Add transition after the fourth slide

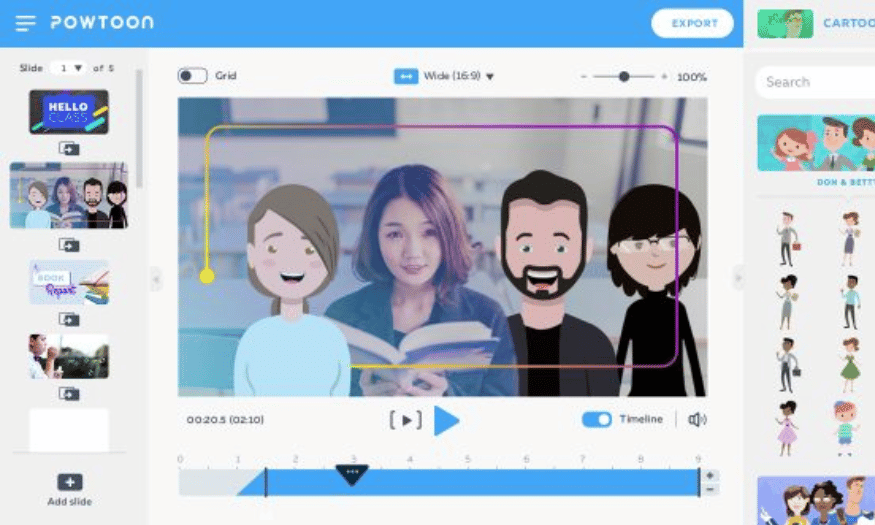point(69,394)
